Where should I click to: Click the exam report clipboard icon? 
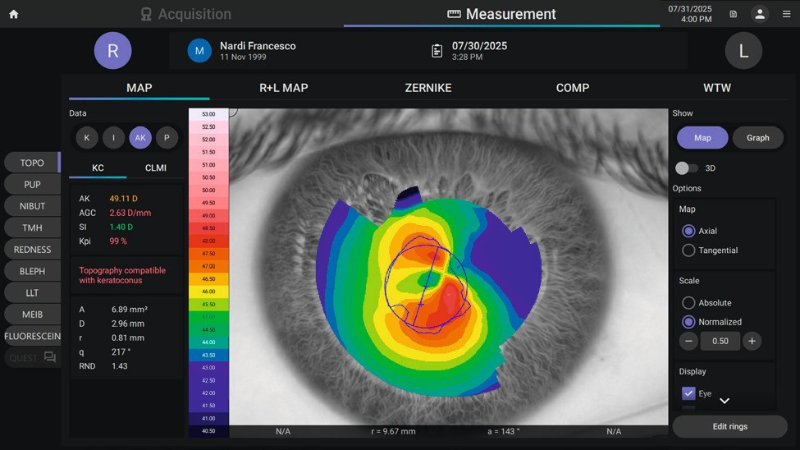[x=437, y=50]
